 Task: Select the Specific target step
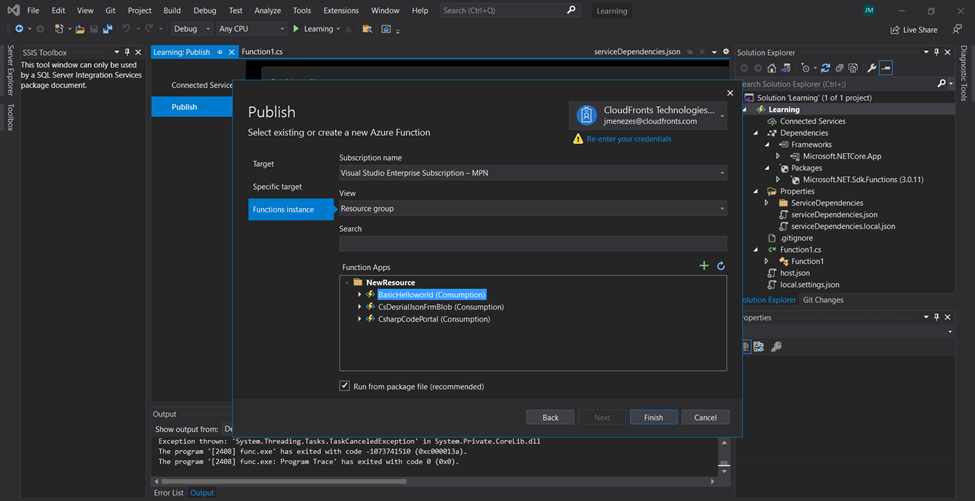coord(277,186)
